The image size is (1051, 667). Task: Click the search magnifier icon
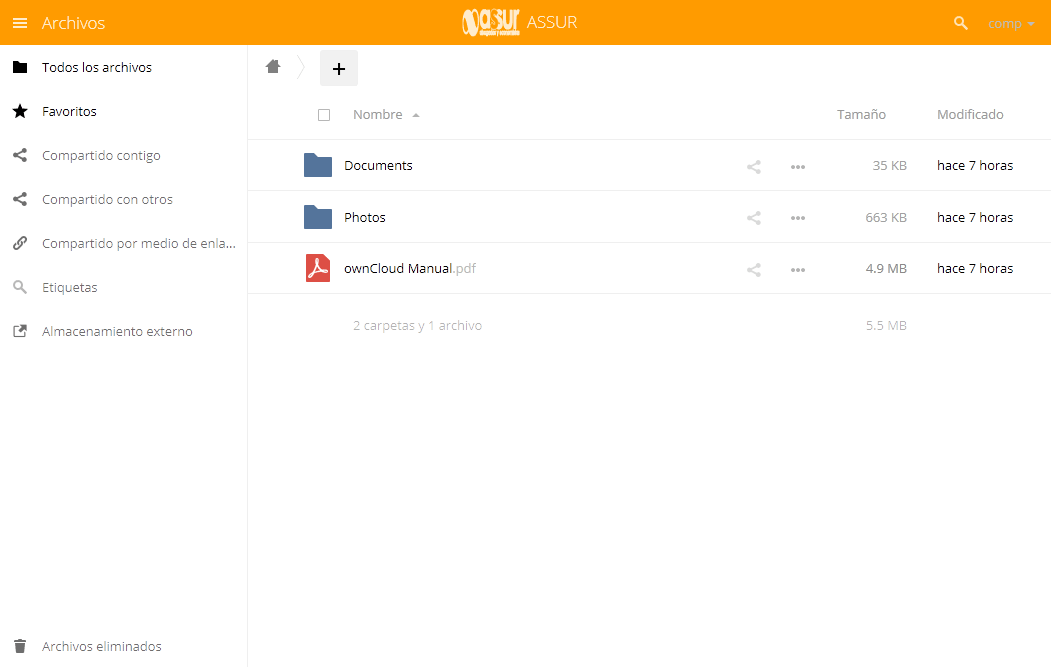[x=961, y=23]
